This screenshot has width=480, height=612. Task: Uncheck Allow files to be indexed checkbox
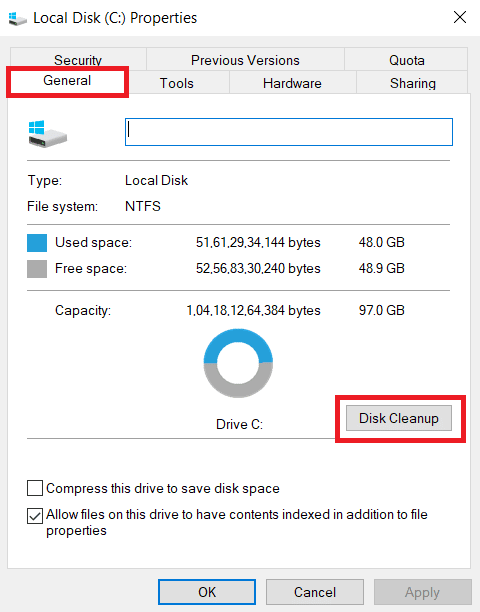(x=35, y=516)
